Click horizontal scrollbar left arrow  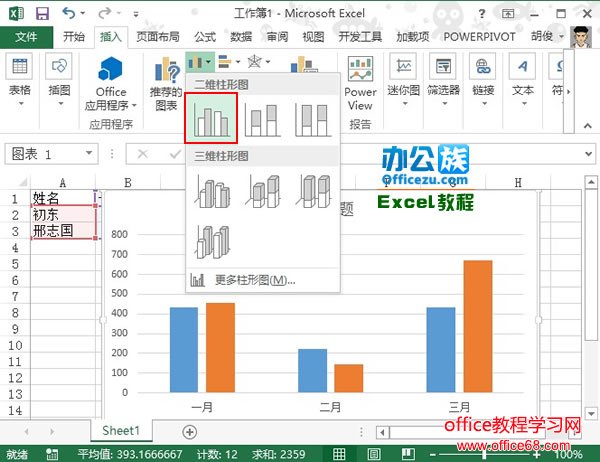[382, 433]
